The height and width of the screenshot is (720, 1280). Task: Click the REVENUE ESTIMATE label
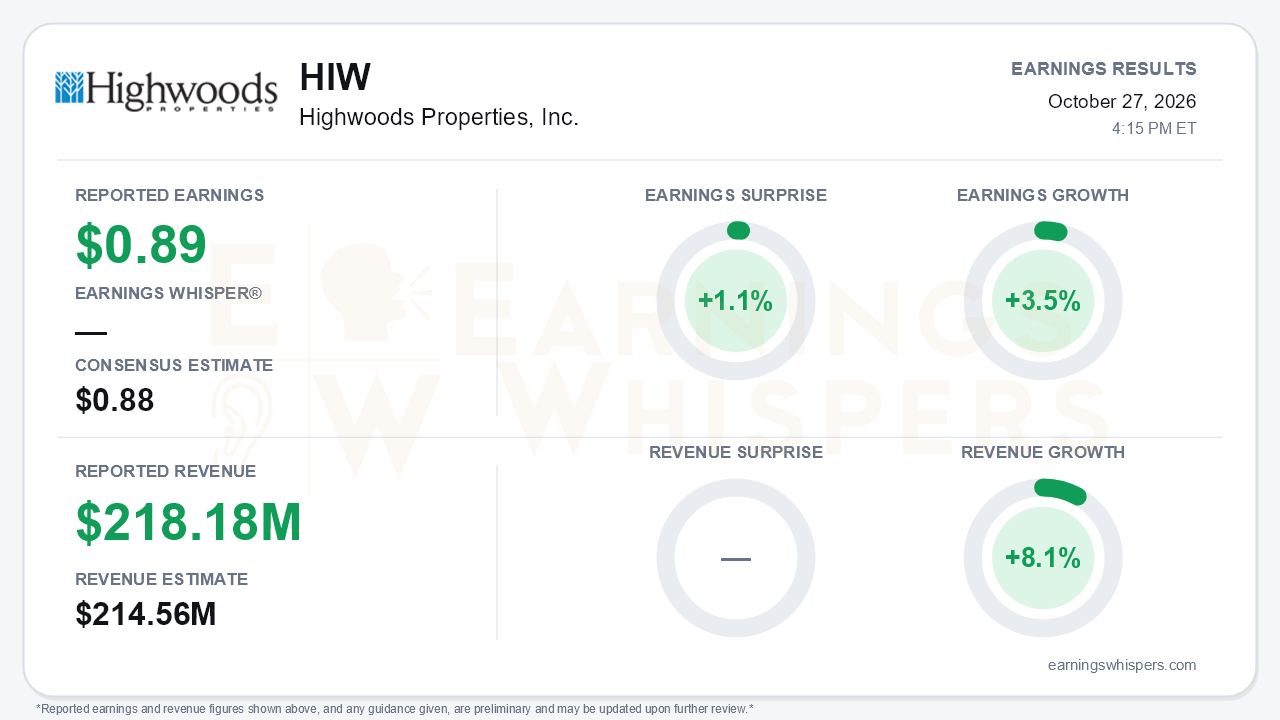pyautogui.click(x=162, y=579)
